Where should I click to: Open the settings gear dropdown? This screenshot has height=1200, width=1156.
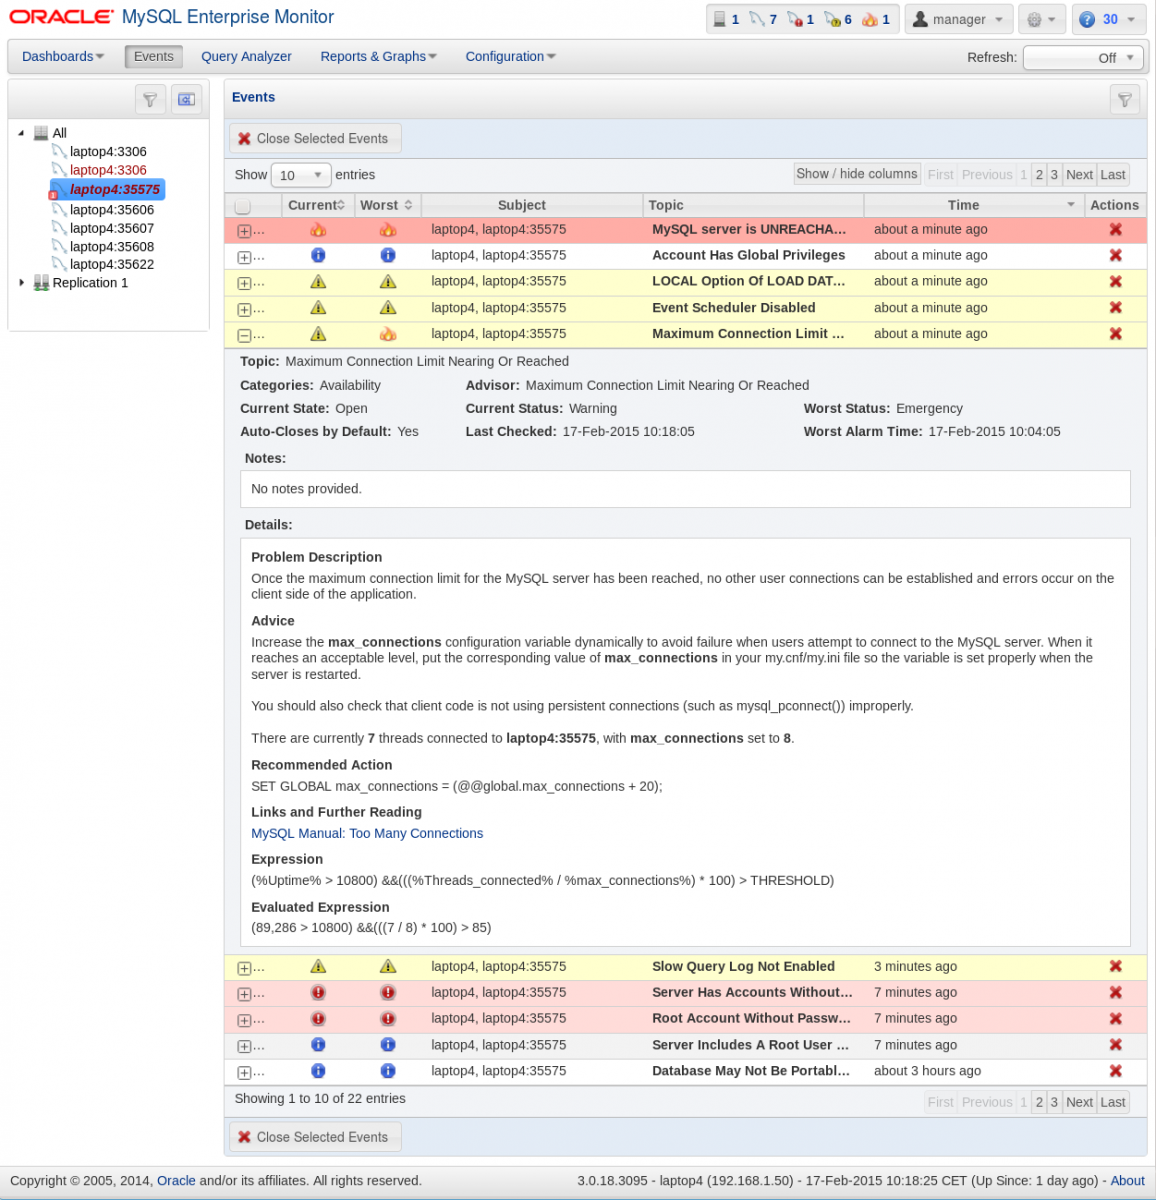tap(1041, 19)
